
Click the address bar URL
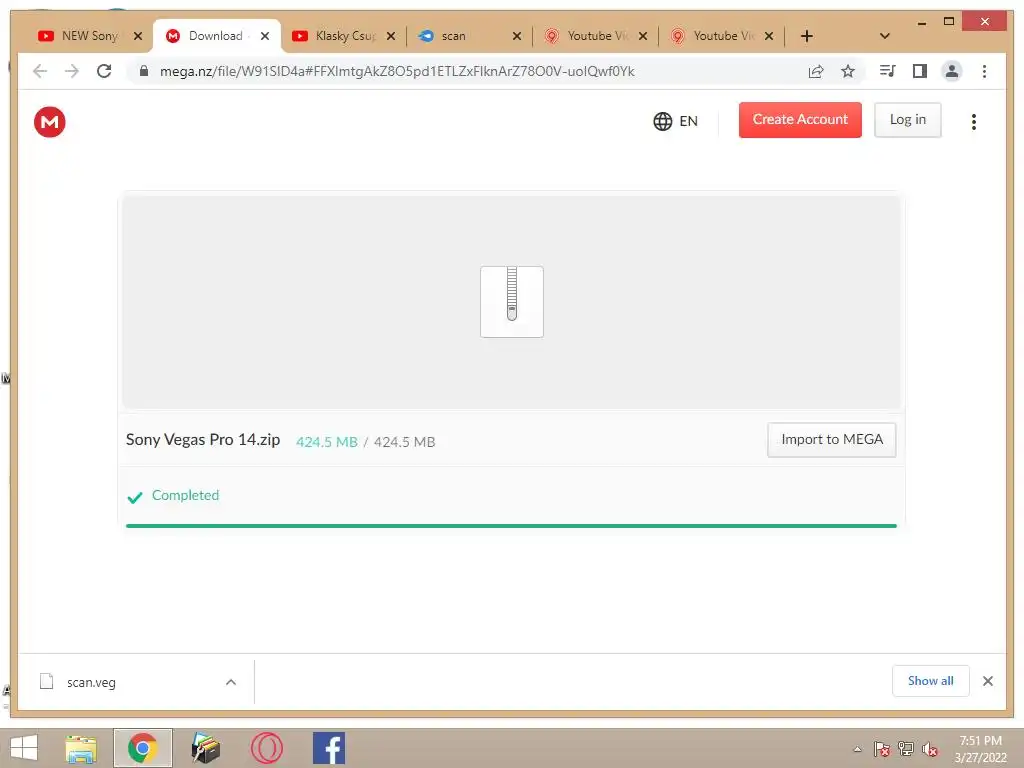(x=397, y=71)
